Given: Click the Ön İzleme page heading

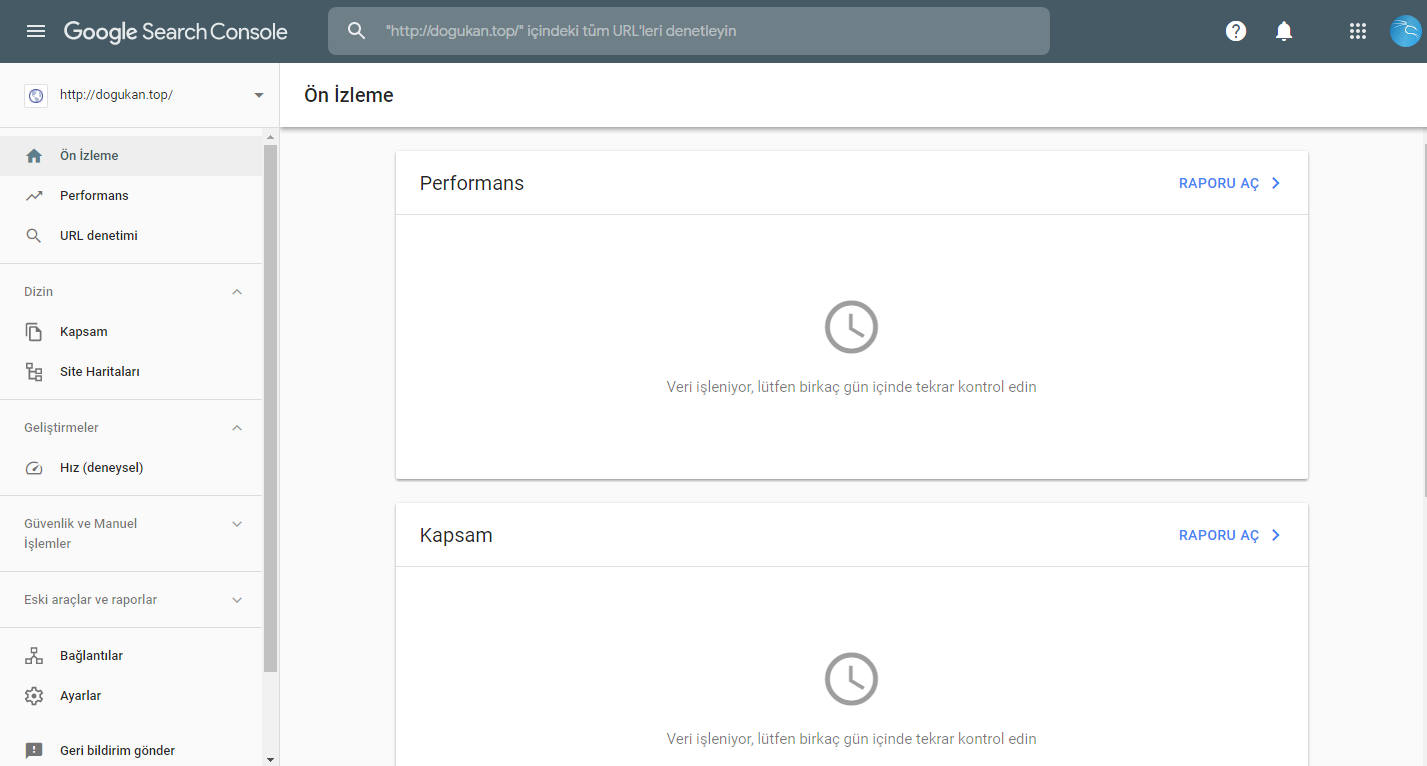Looking at the screenshot, I should tap(349, 96).
